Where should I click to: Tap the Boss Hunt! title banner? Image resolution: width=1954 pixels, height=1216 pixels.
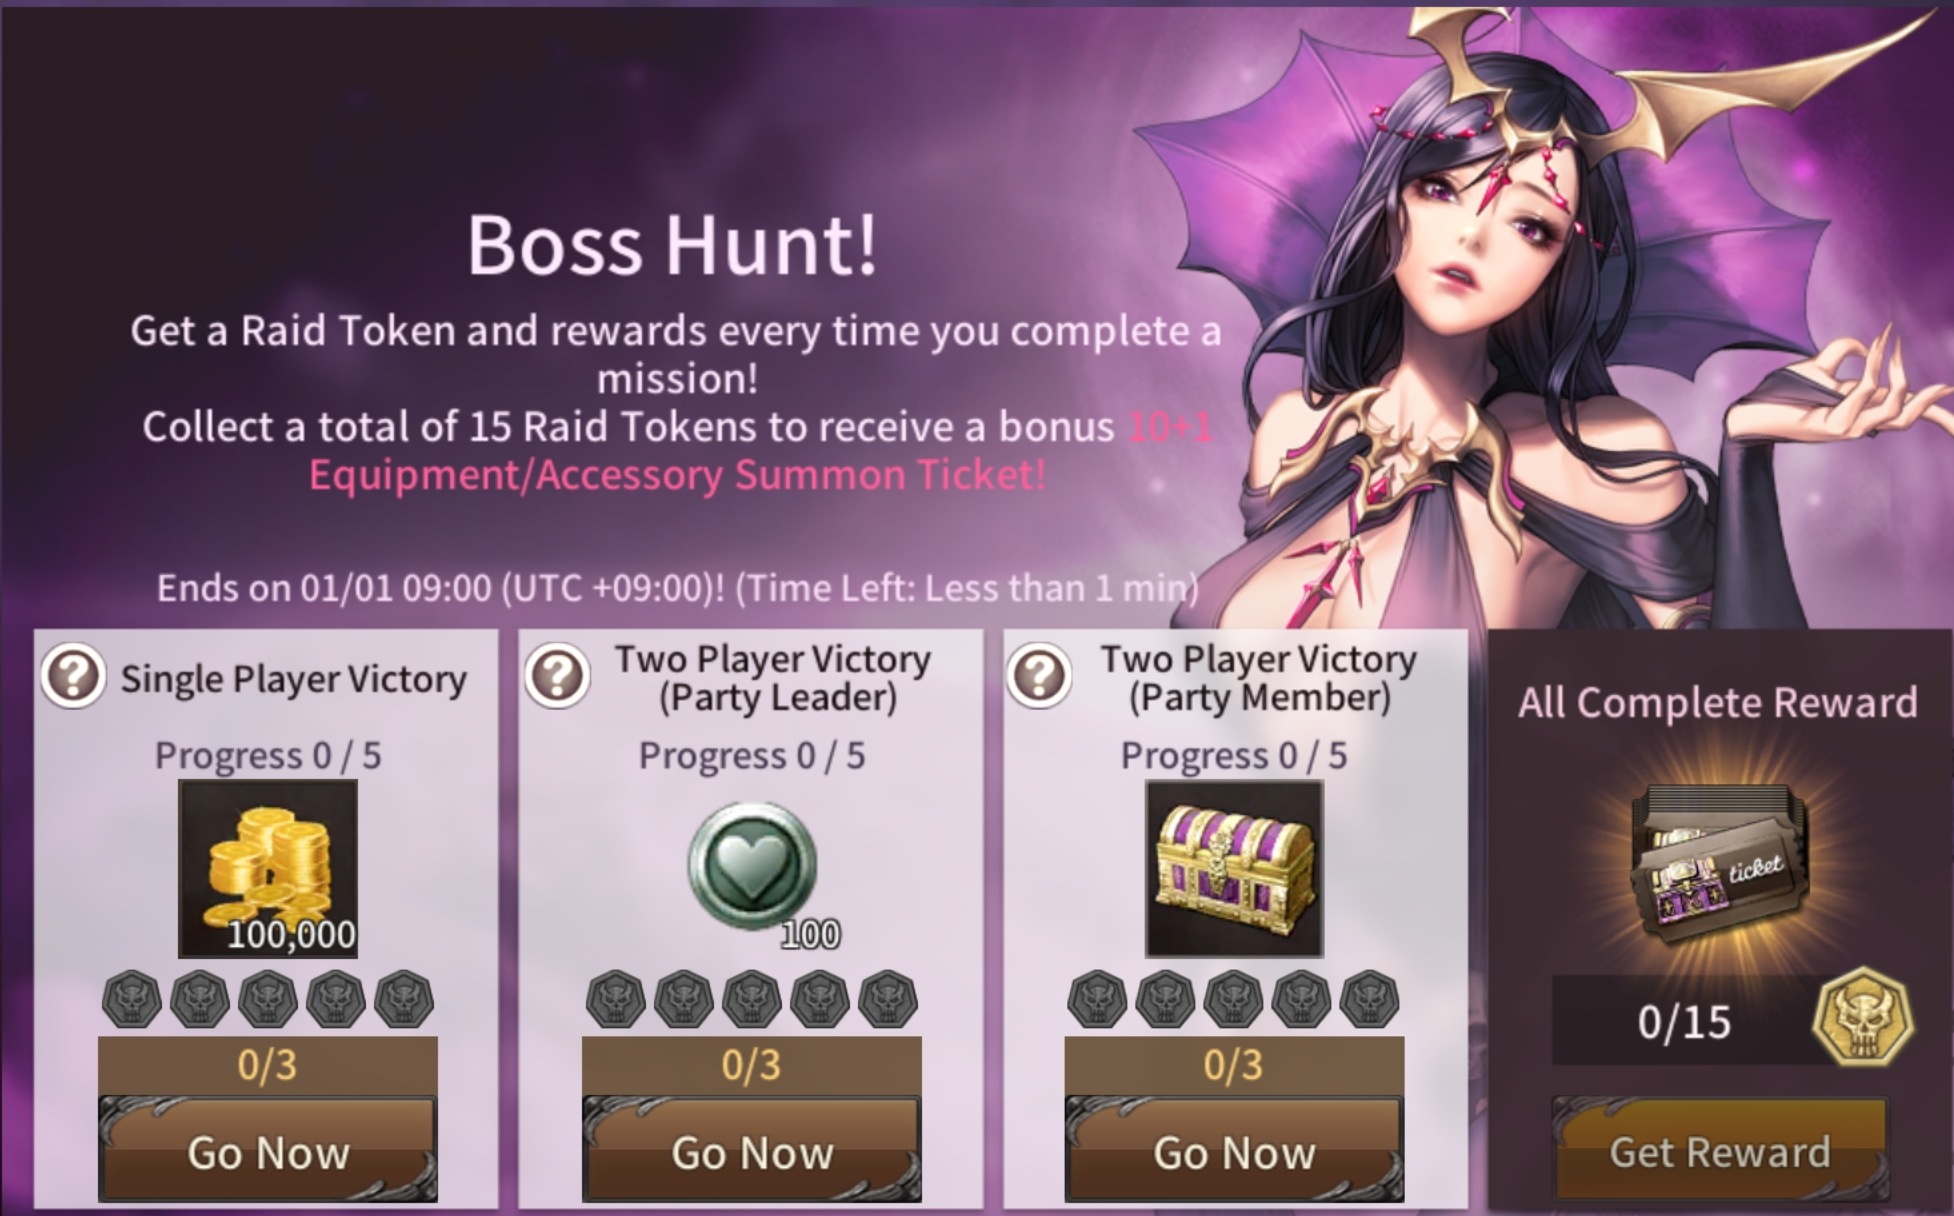pyautogui.click(x=672, y=244)
